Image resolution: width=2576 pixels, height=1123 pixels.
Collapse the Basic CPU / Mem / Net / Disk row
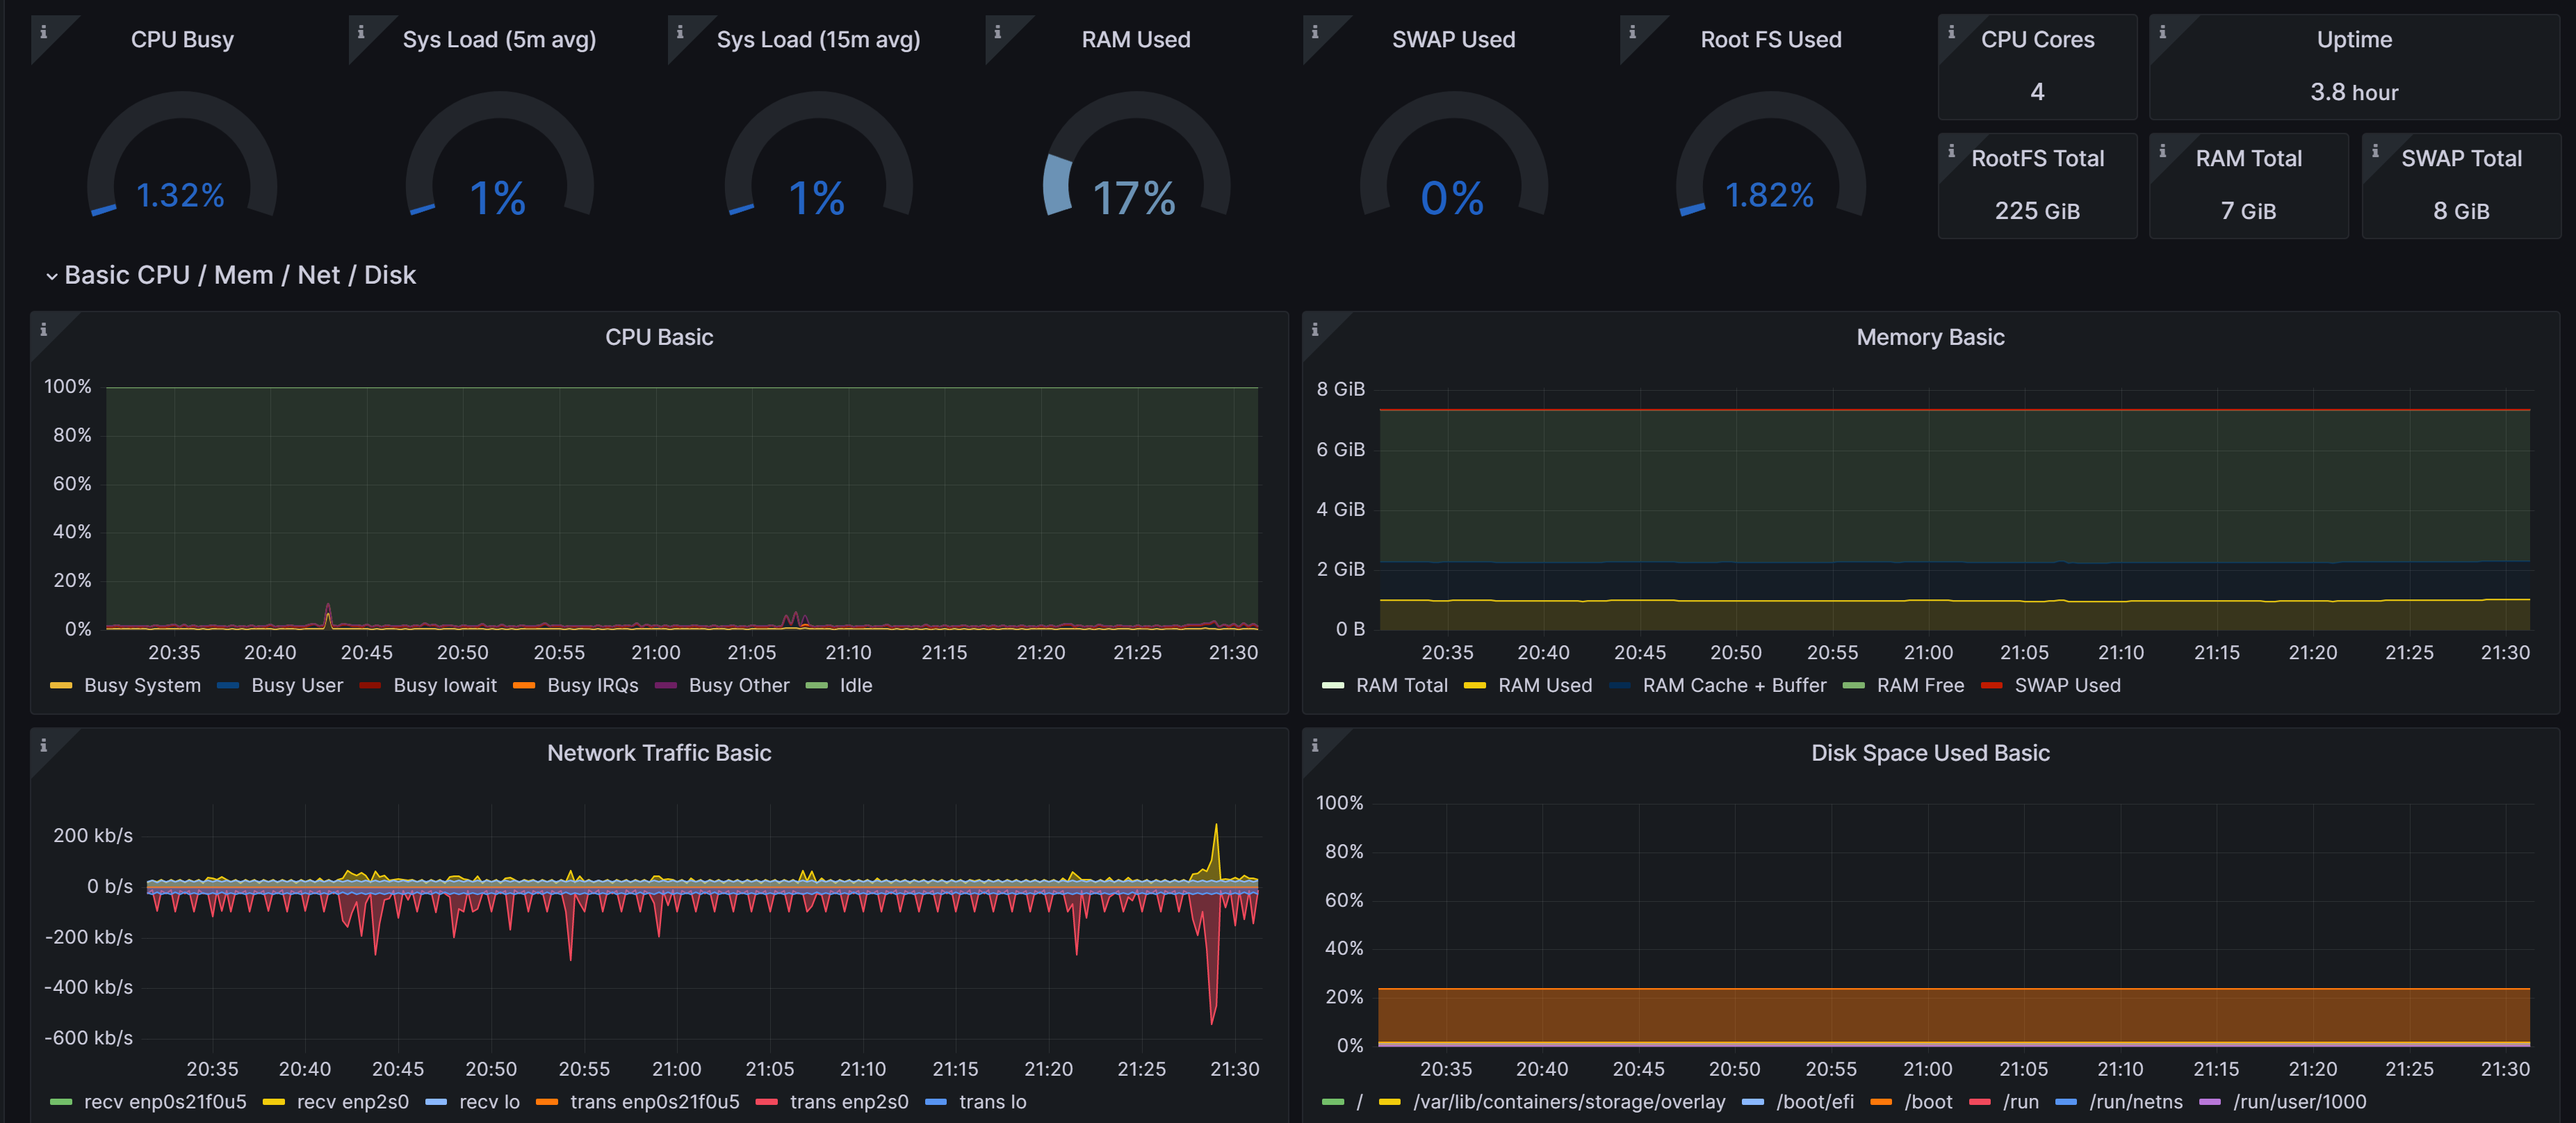click(51, 276)
